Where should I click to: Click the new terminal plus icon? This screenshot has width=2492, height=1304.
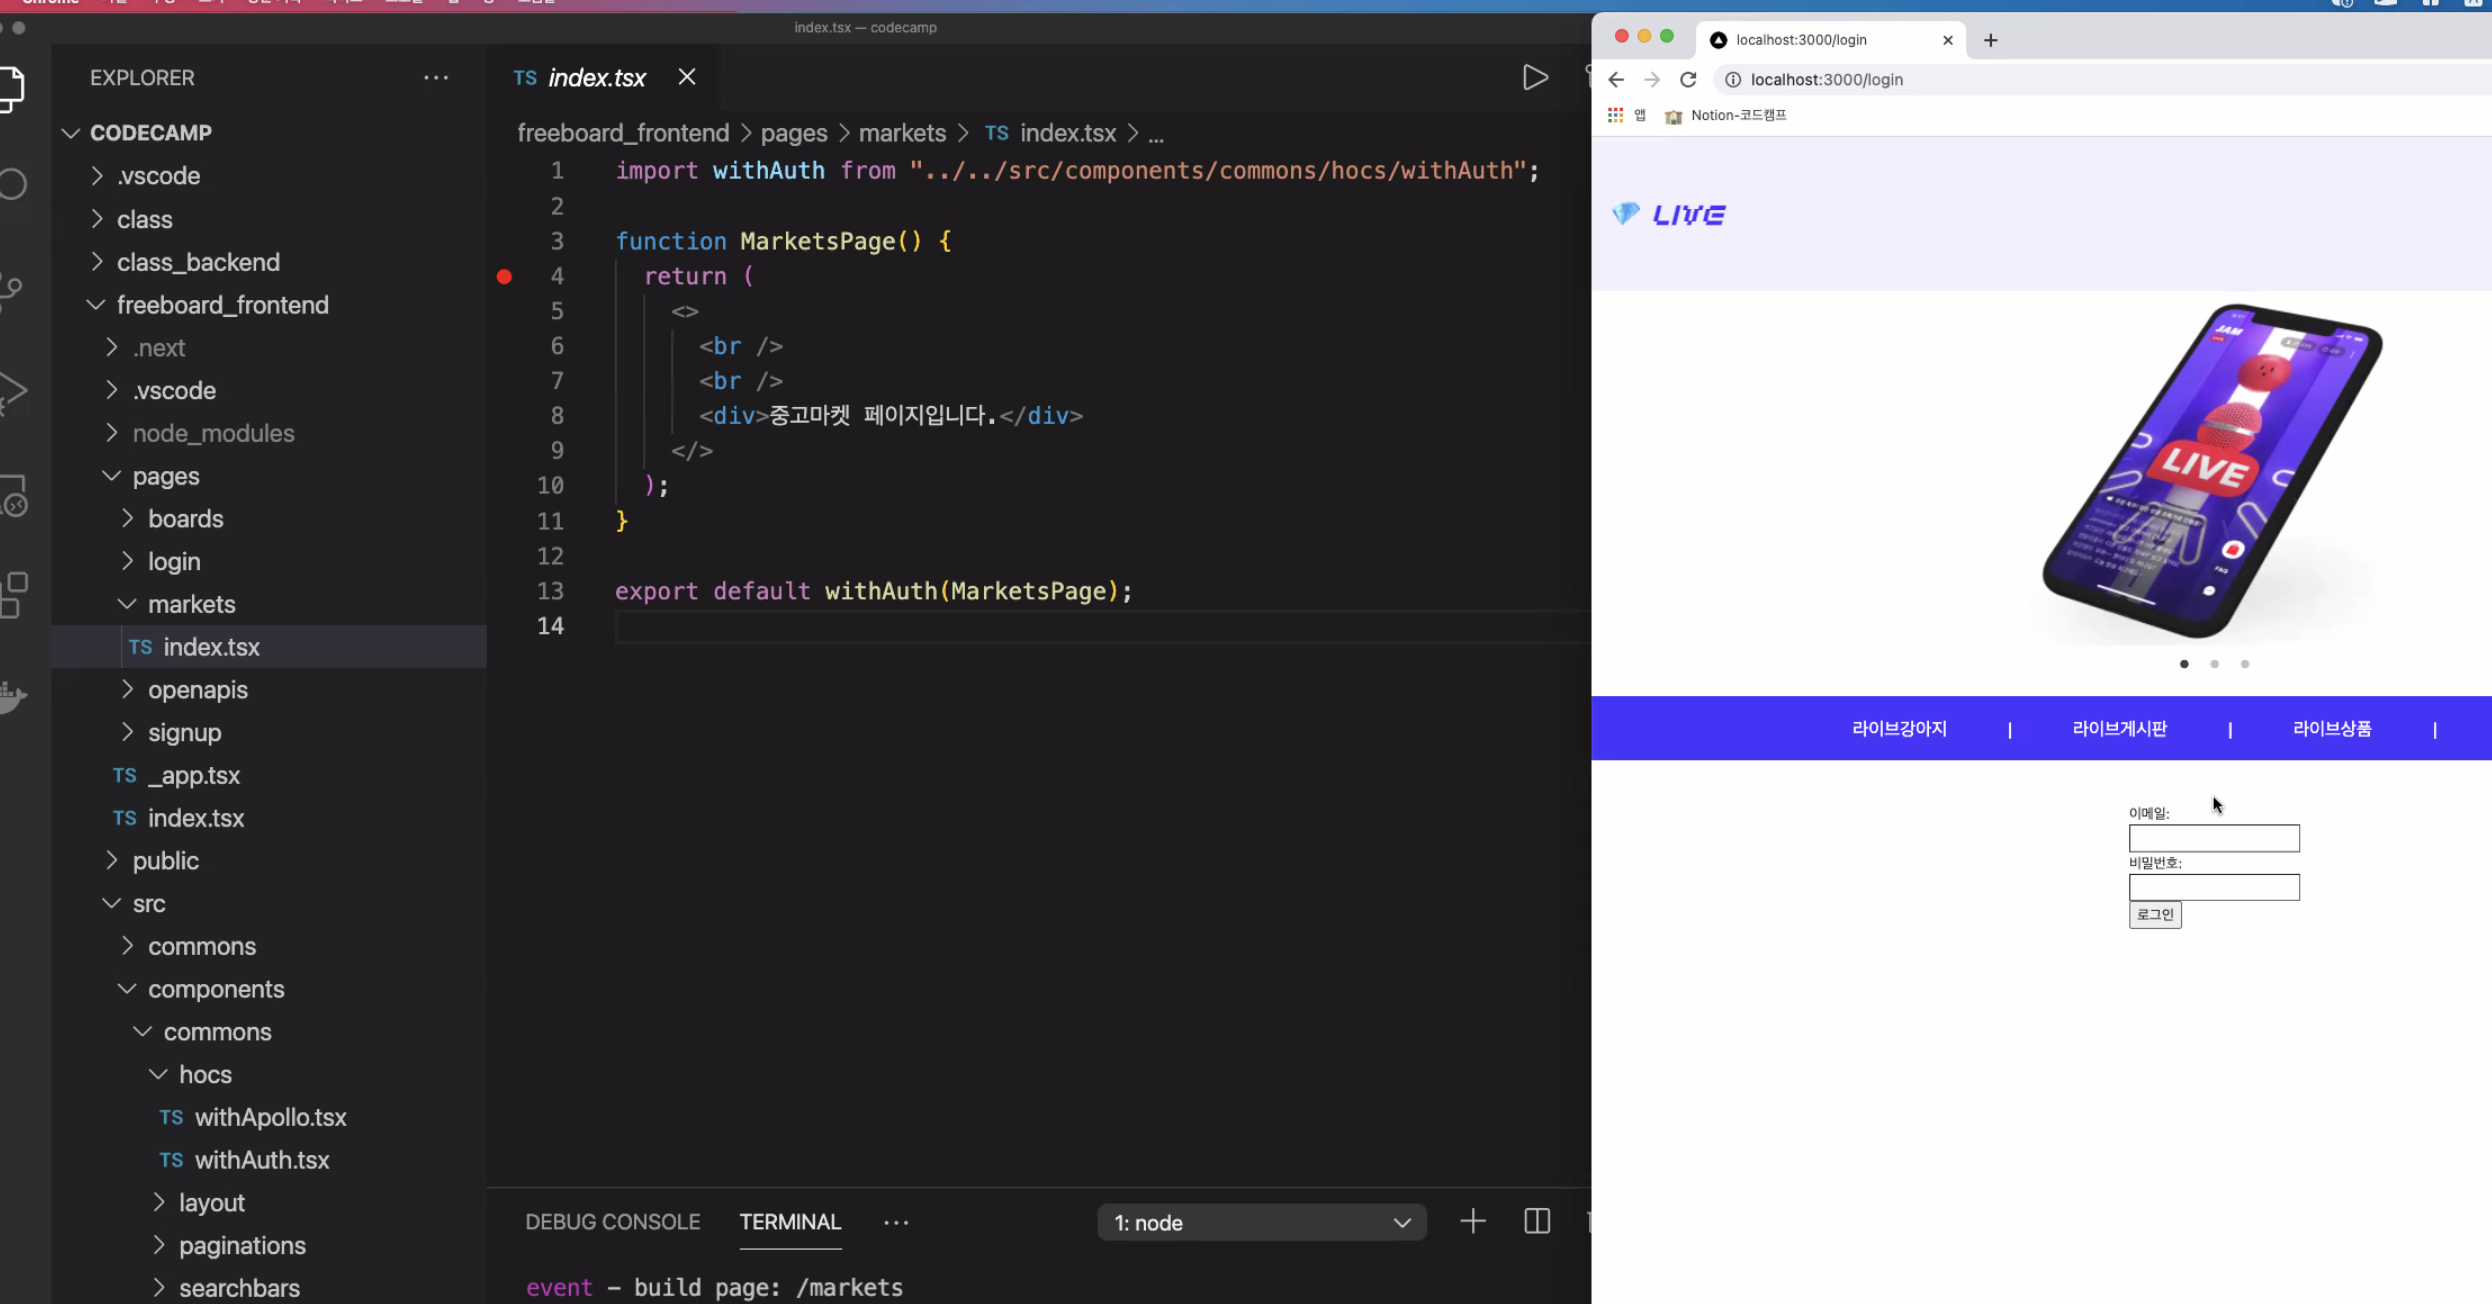1472,1221
